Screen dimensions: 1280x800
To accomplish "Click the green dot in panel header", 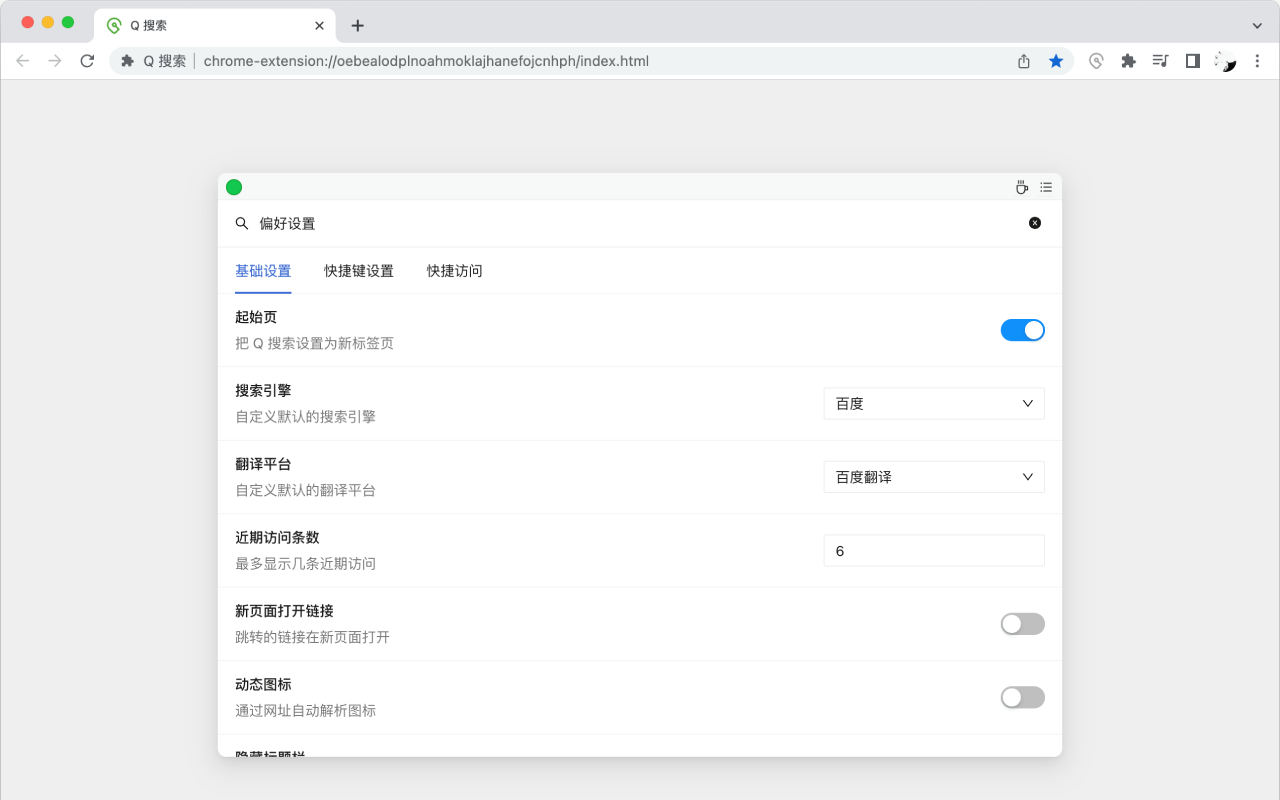I will coord(234,187).
